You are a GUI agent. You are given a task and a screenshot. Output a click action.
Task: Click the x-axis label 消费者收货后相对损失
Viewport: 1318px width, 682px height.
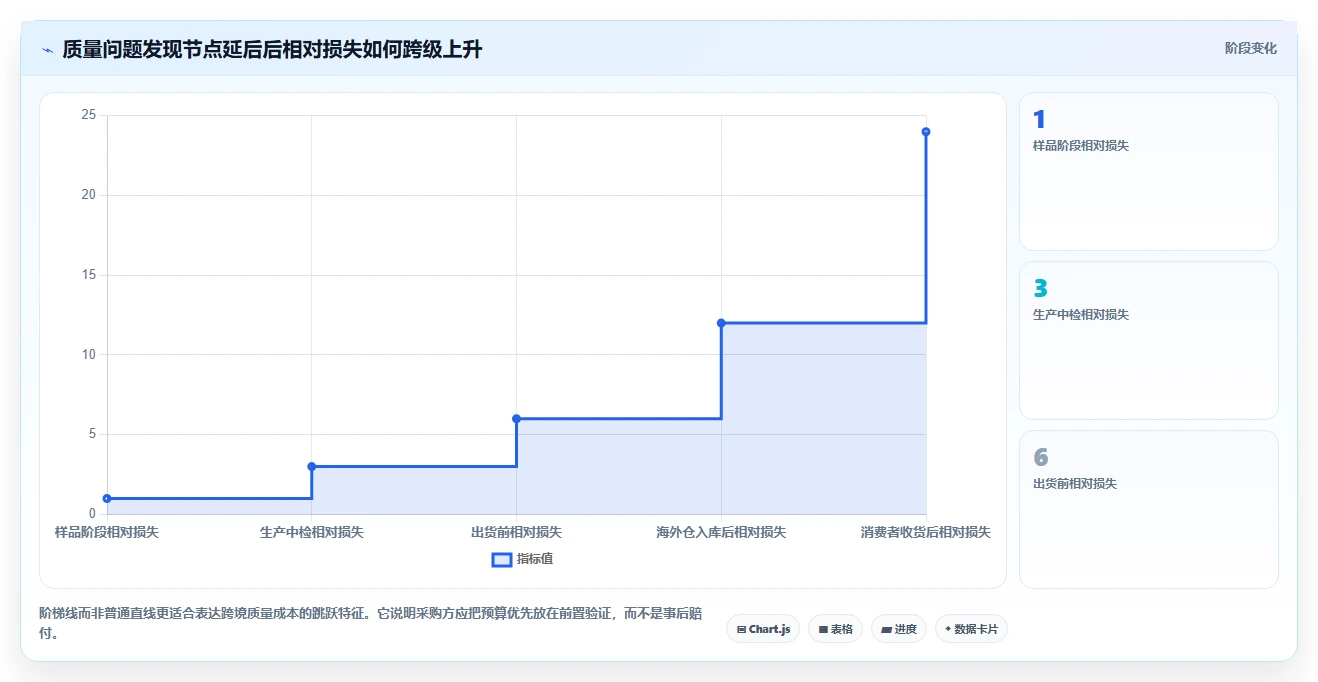point(926,532)
